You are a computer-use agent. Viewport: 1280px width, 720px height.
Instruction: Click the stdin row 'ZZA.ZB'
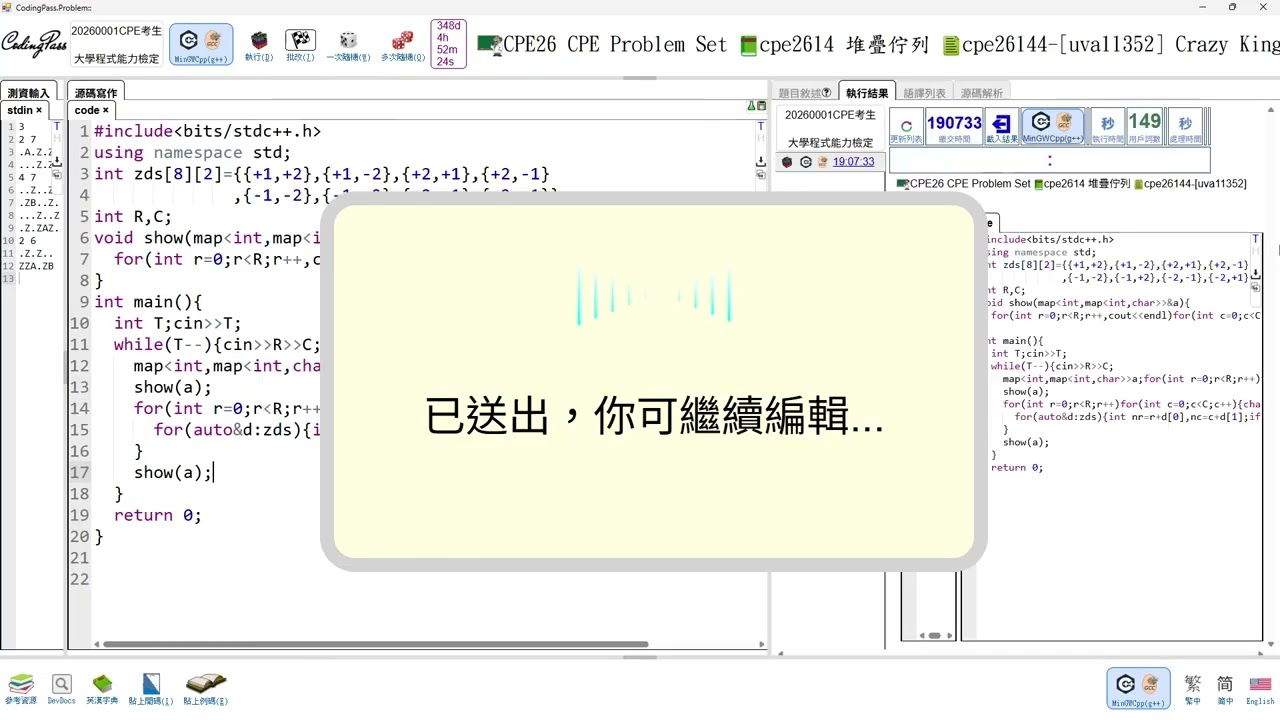click(36, 266)
